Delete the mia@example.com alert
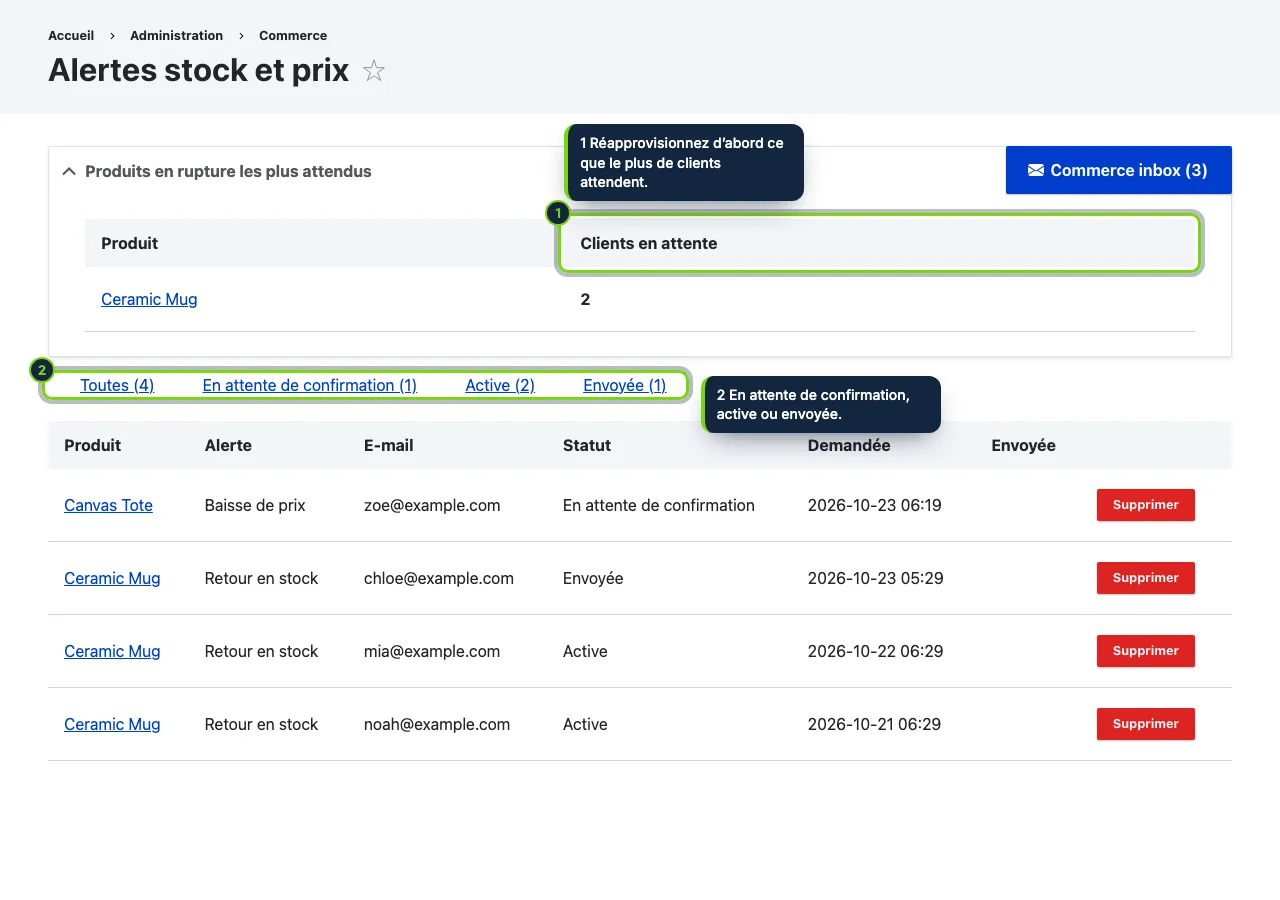Image resolution: width=1280 pixels, height=900 pixels. [x=1145, y=651]
